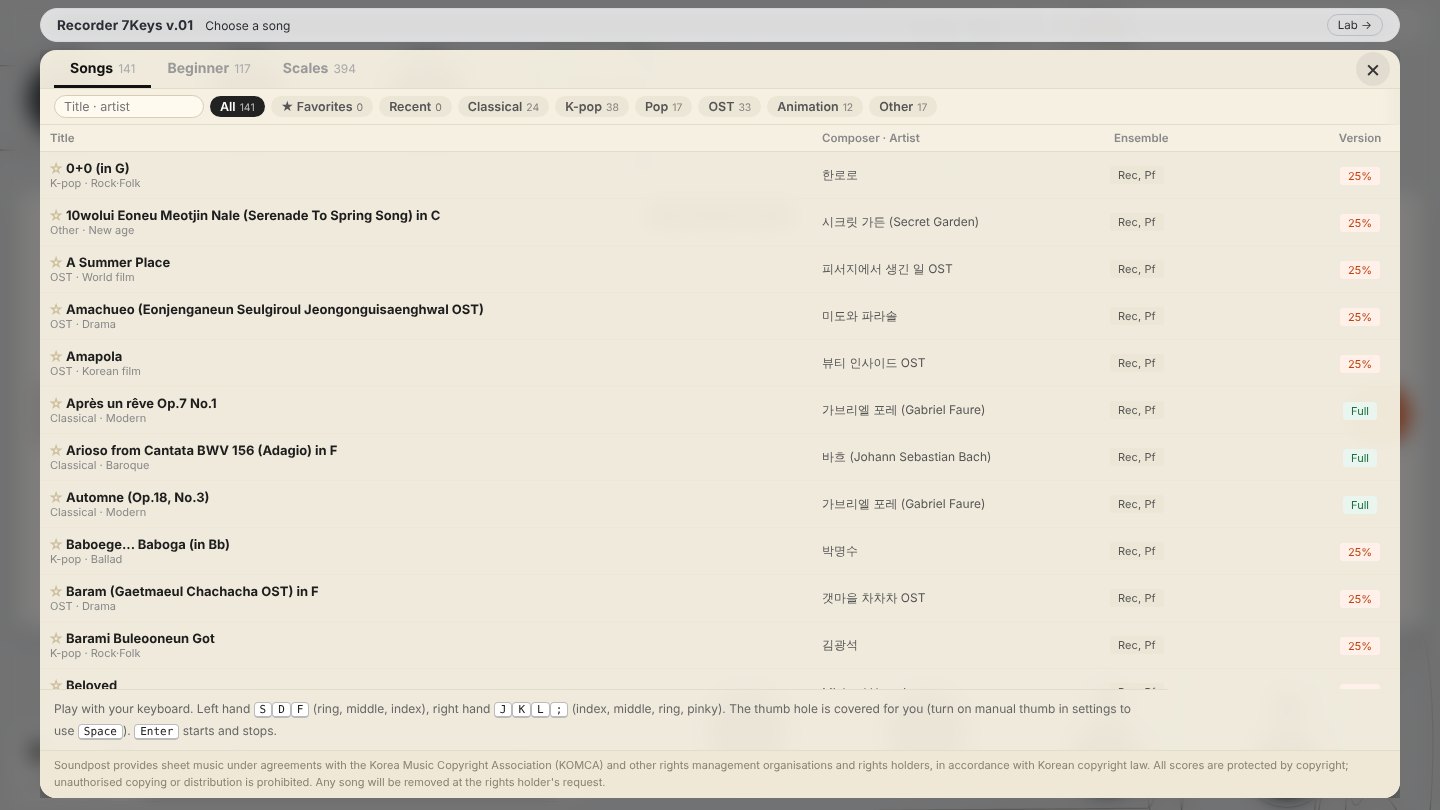Select the All filter chip

click(x=237, y=107)
